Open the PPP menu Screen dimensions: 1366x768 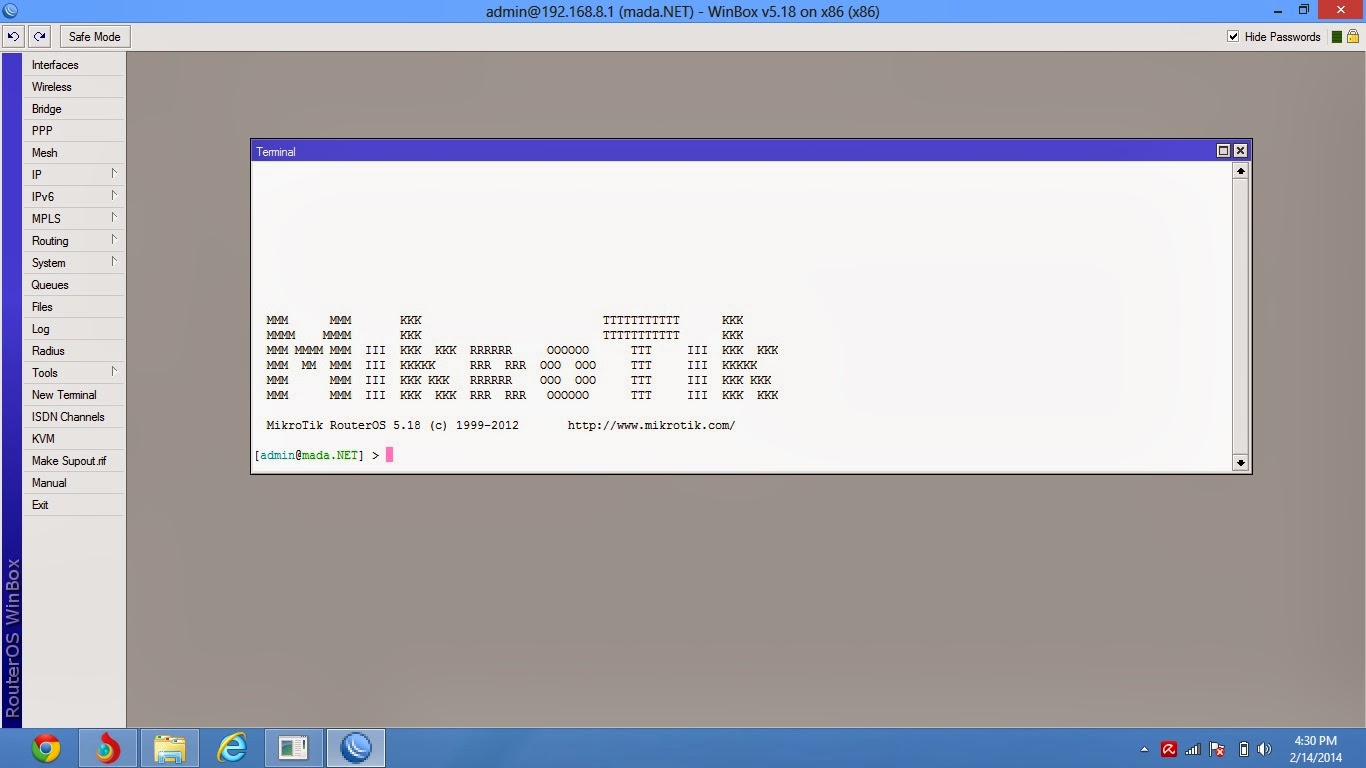74,131
